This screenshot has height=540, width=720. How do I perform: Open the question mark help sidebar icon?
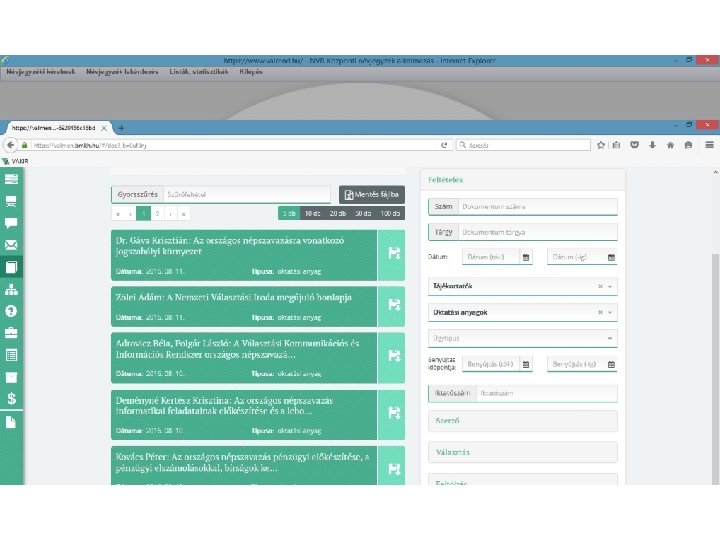point(11,311)
